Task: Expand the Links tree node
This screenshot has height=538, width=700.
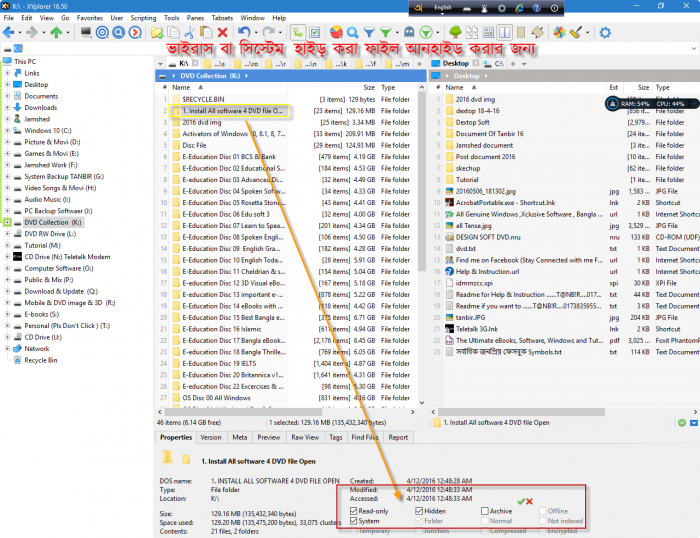Action: (7, 73)
